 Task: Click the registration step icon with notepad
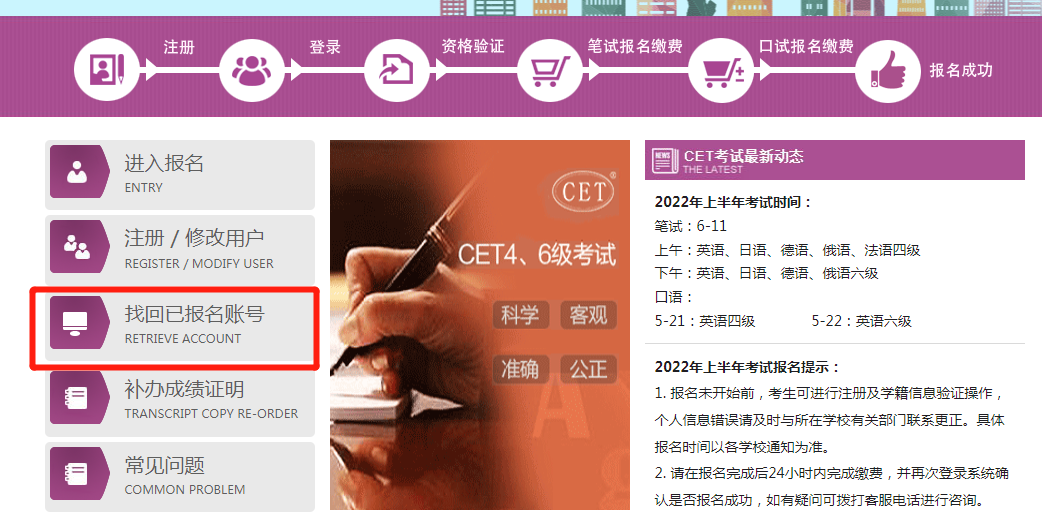[x=106, y=69]
